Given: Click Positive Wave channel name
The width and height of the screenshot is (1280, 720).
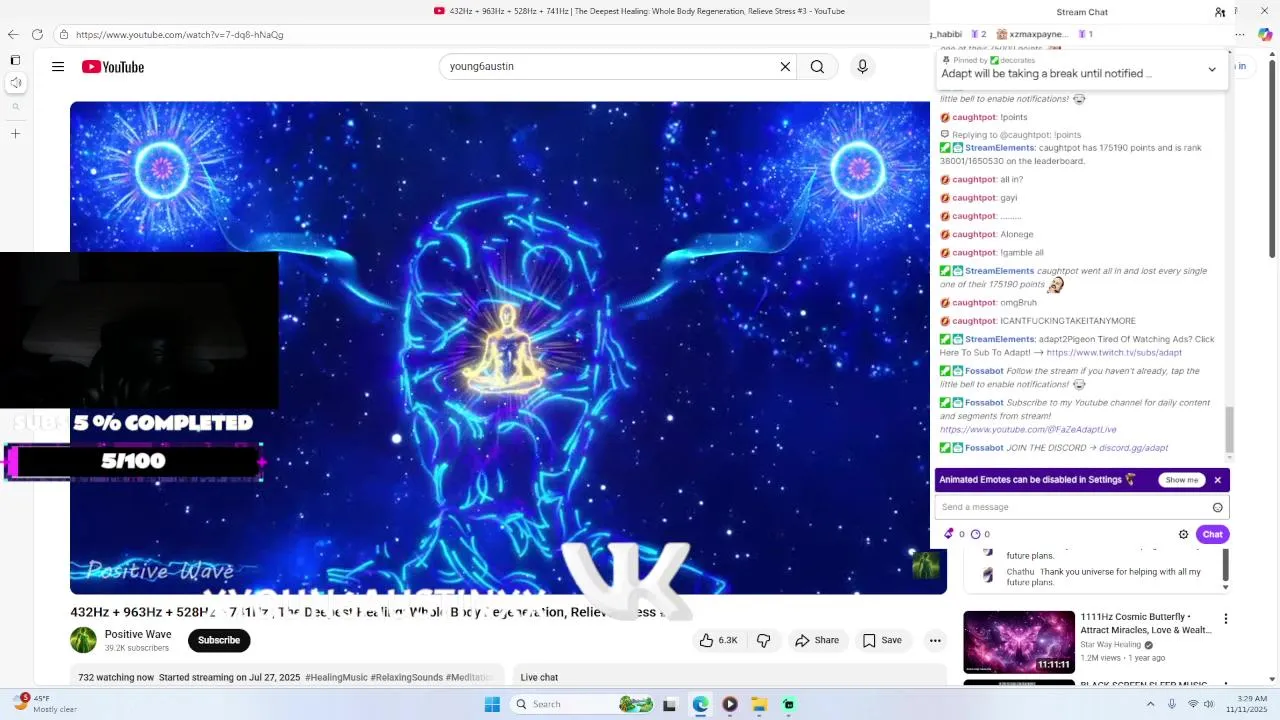Looking at the screenshot, I should pyautogui.click(x=138, y=634).
